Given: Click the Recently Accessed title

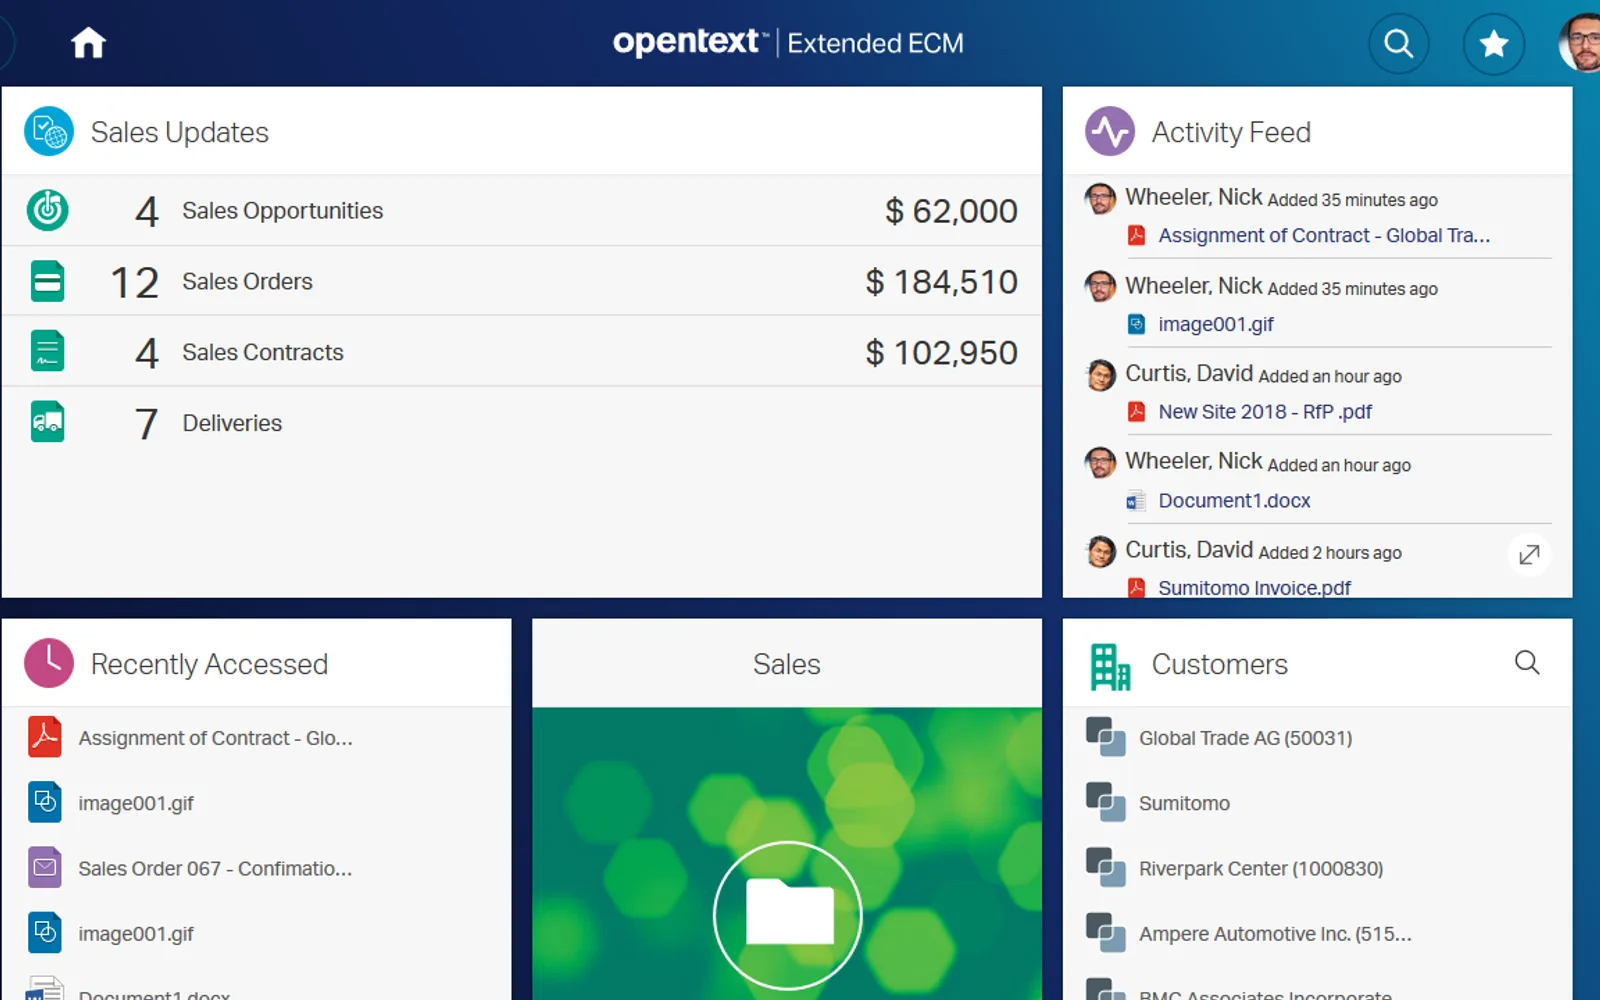Looking at the screenshot, I should click(x=209, y=664).
